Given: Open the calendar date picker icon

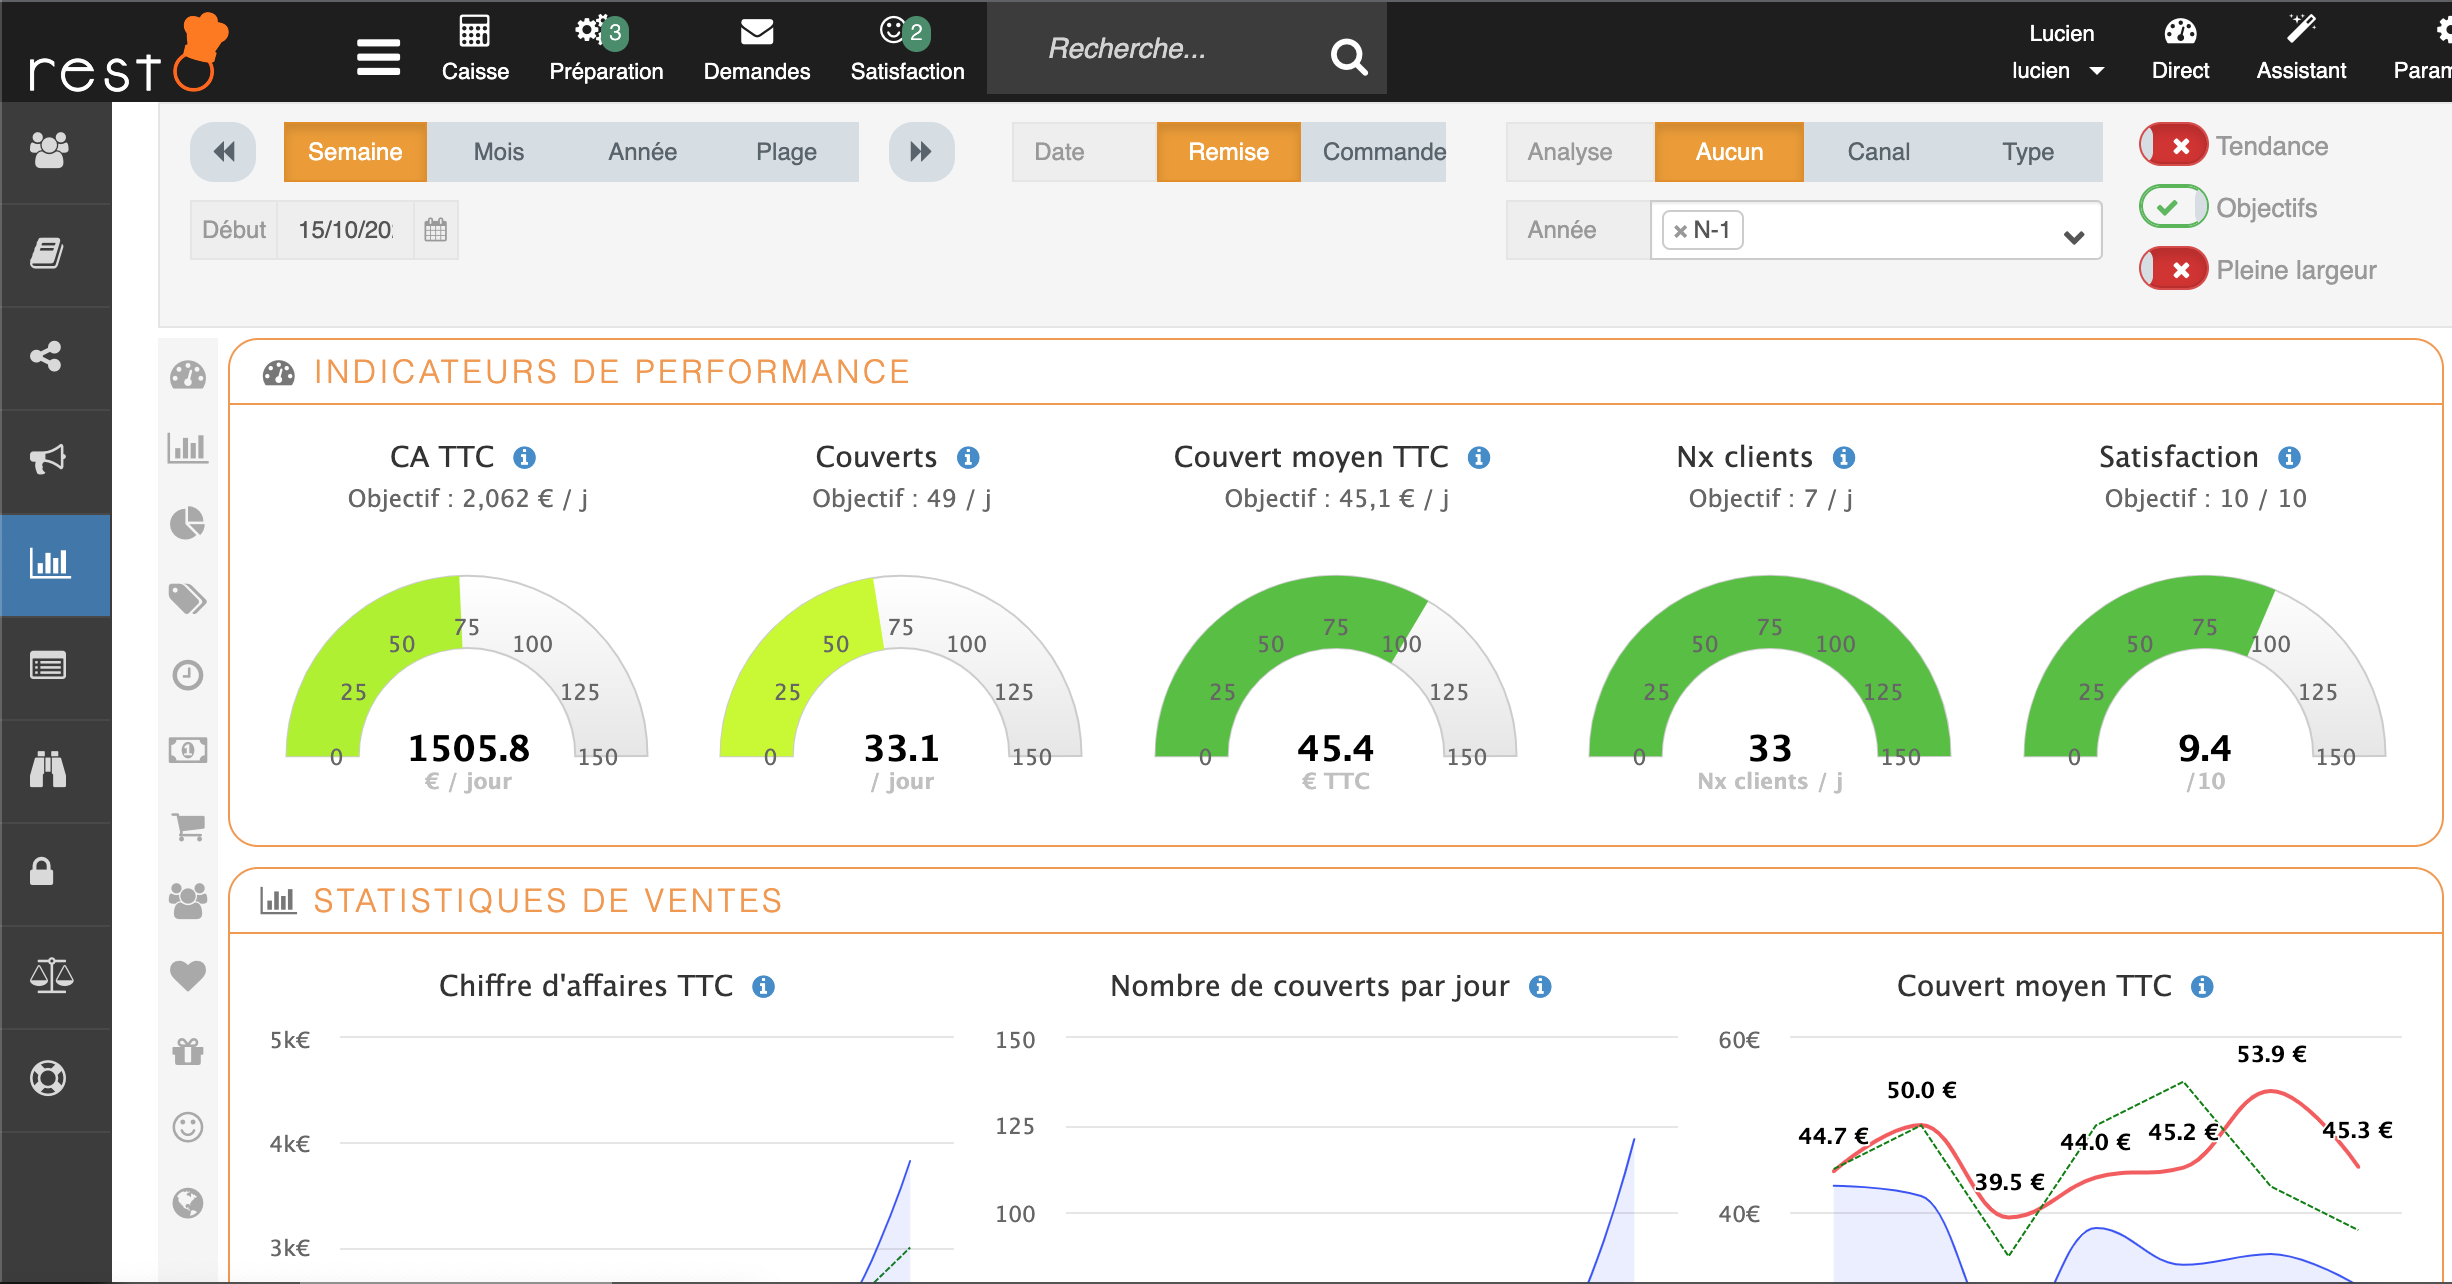Looking at the screenshot, I should pyautogui.click(x=435, y=230).
